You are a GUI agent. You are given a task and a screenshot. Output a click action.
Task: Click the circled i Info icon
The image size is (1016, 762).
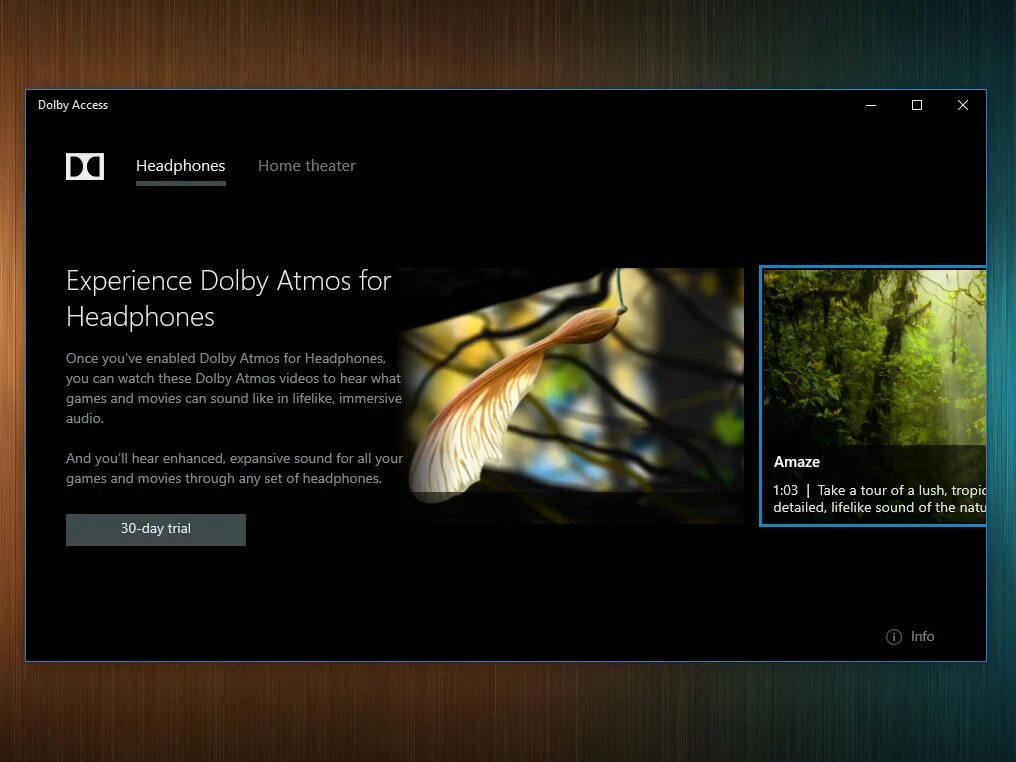pyautogui.click(x=894, y=637)
